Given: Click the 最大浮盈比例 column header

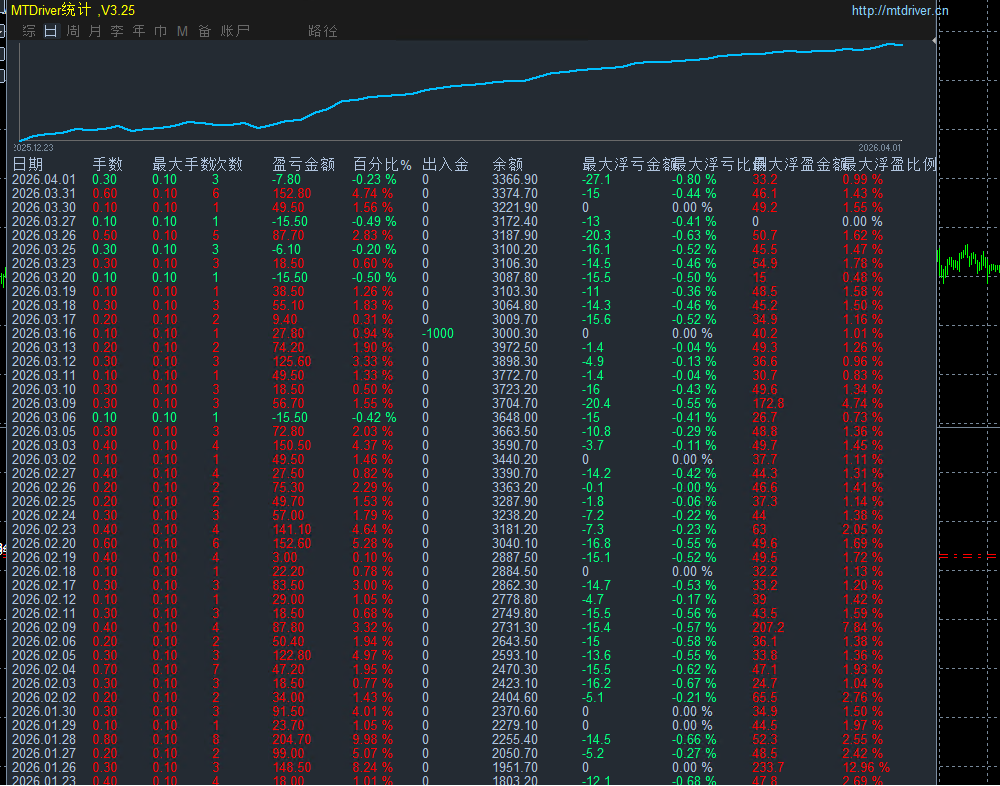Looking at the screenshot, I should (889, 165).
